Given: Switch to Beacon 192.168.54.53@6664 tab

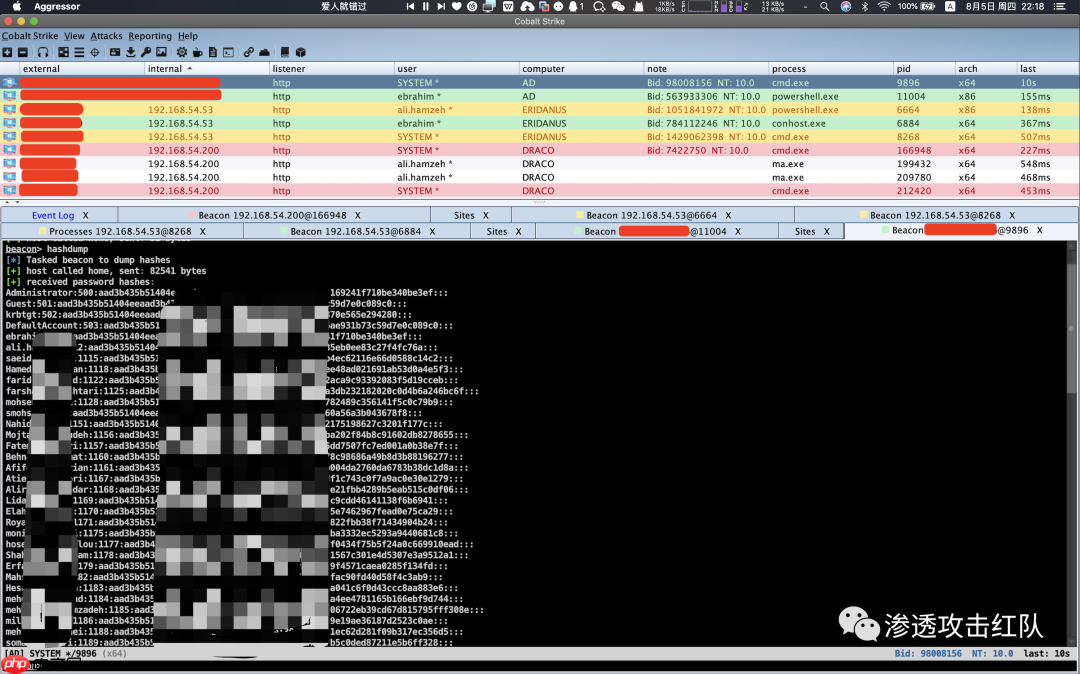Looking at the screenshot, I should pos(651,215).
